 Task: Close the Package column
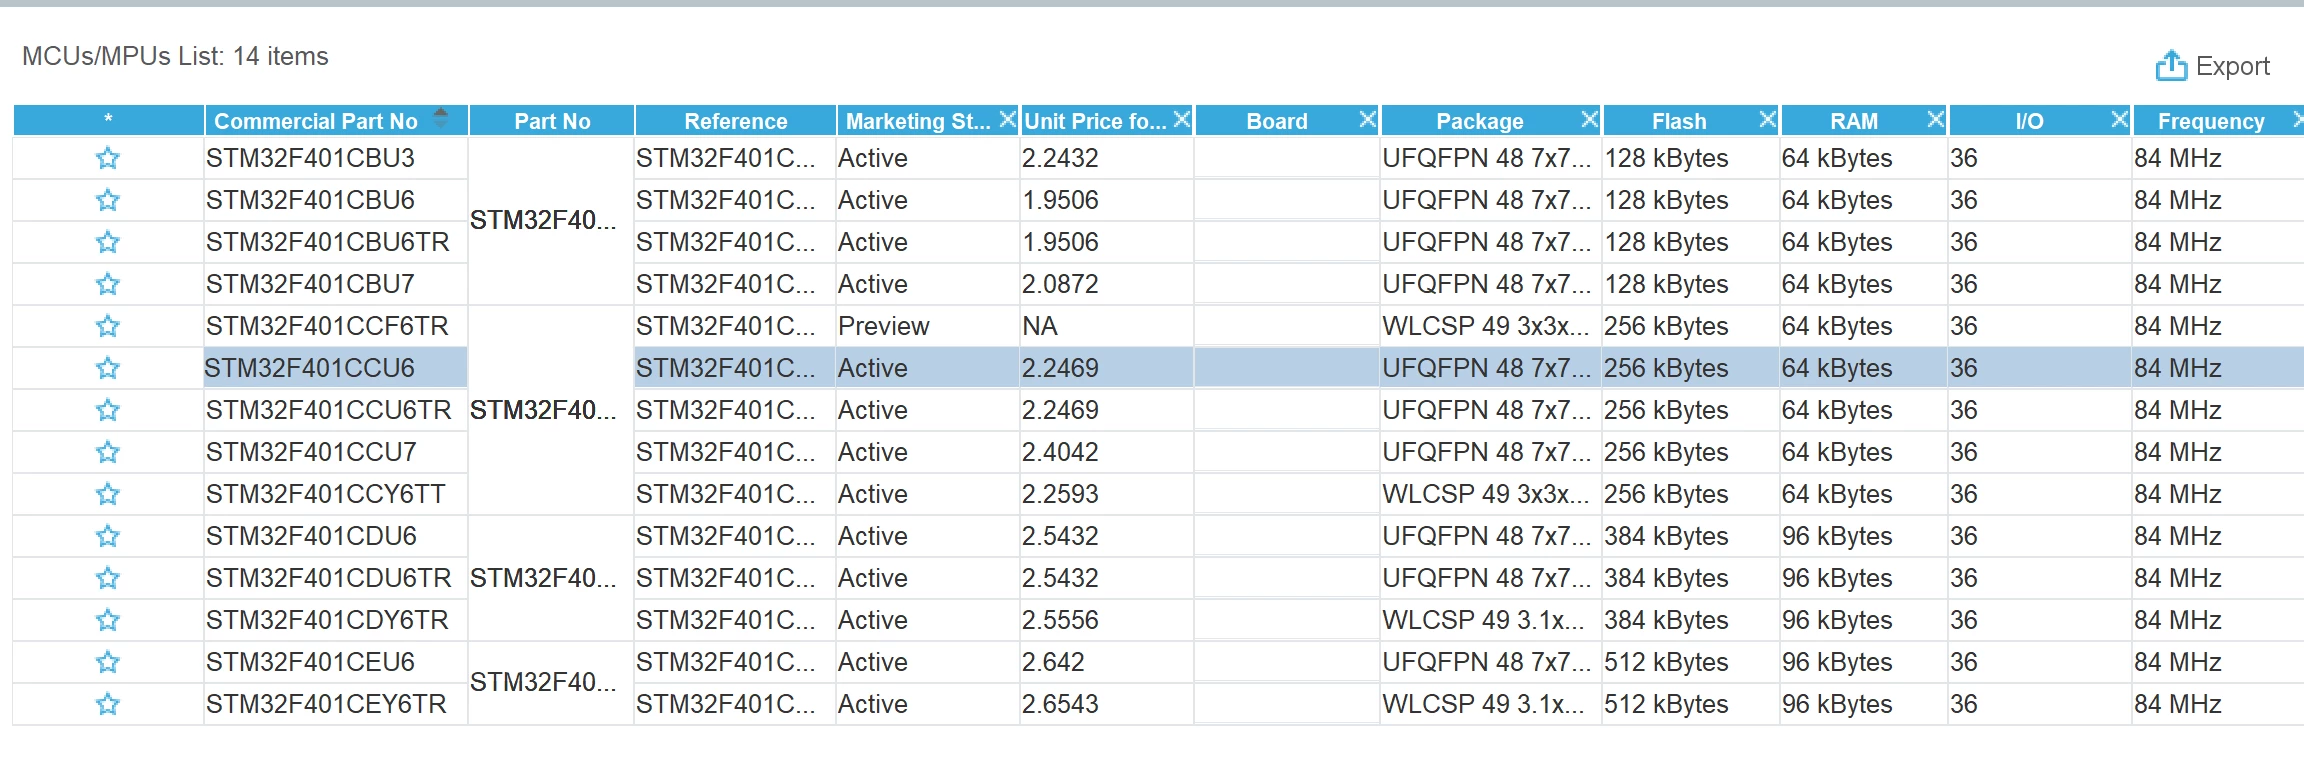1590,119
